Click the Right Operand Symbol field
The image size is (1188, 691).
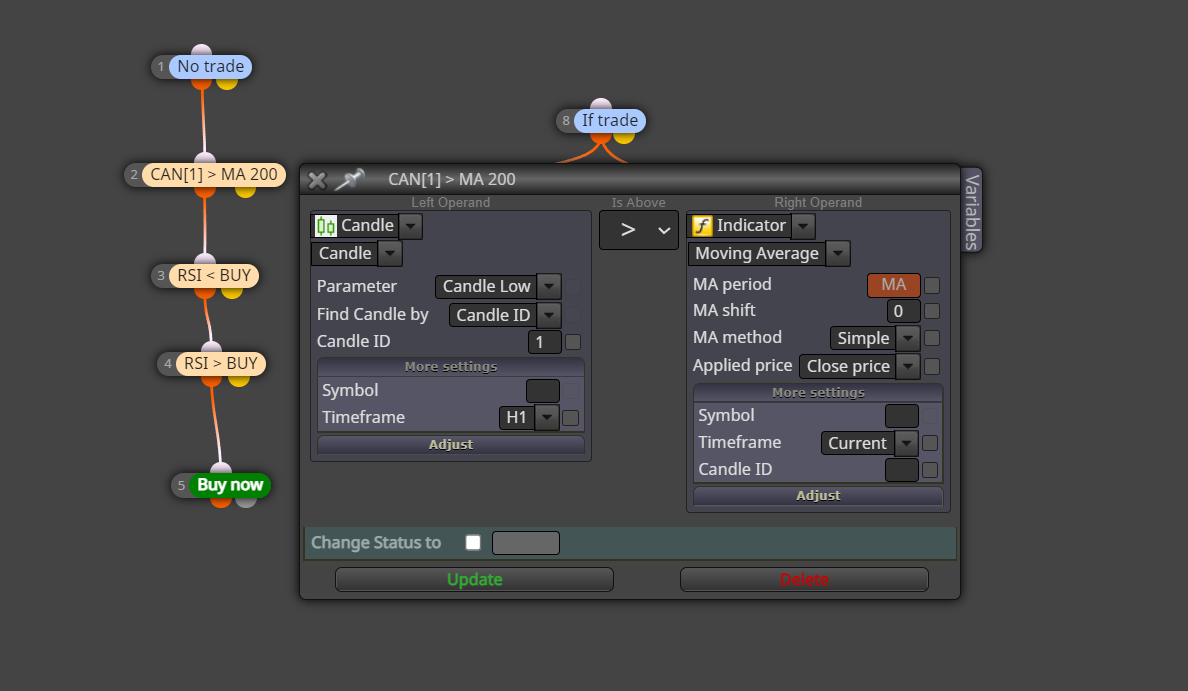point(902,416)
